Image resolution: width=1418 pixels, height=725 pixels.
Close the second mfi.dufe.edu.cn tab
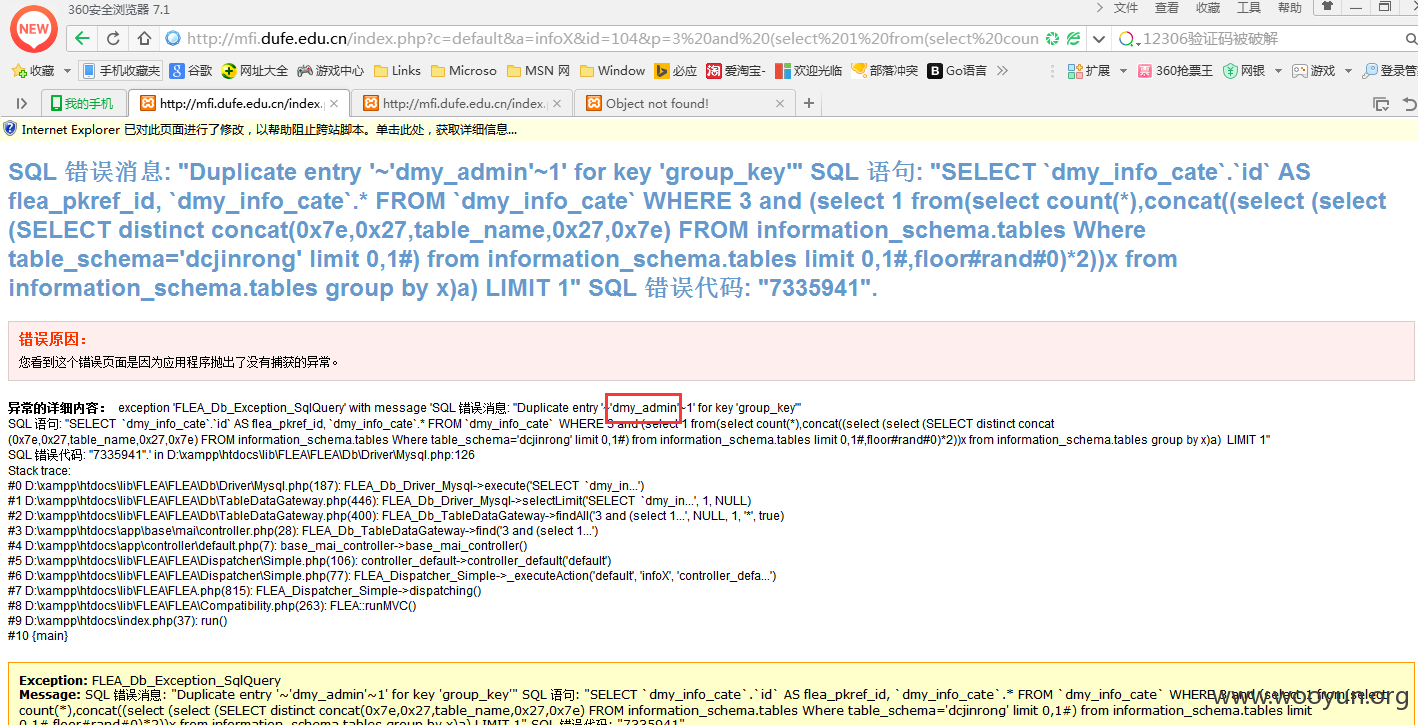(558, 103)
